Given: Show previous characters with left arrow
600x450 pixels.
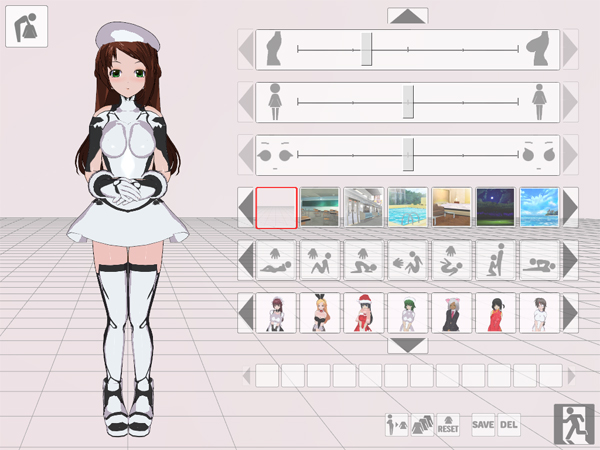Looking at the screenshot, I should click(x=246, y=313).
